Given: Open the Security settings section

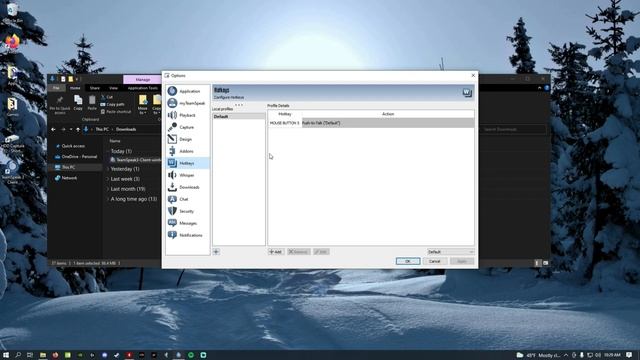Looking at the screenshot, I should 188,211.
